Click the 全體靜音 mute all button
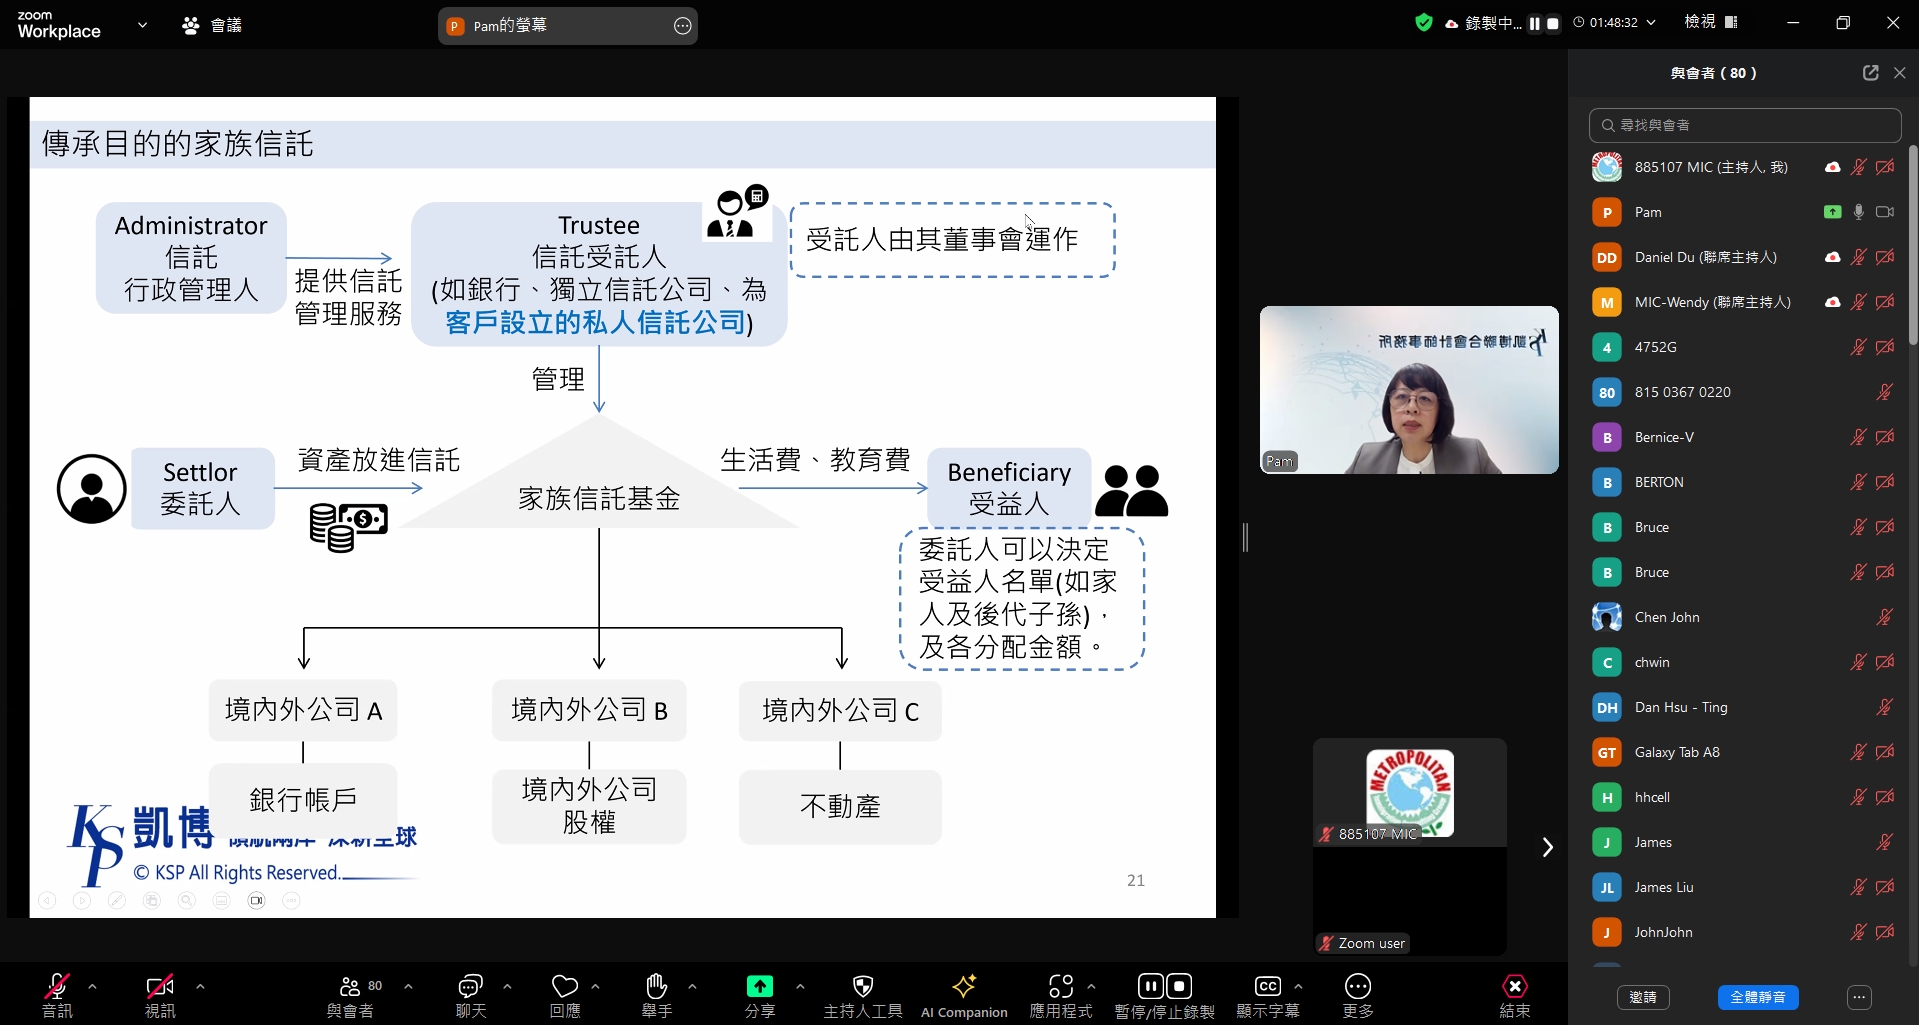The width and height of the screenshot is (1919, 1025). (x=1757, y=997)
